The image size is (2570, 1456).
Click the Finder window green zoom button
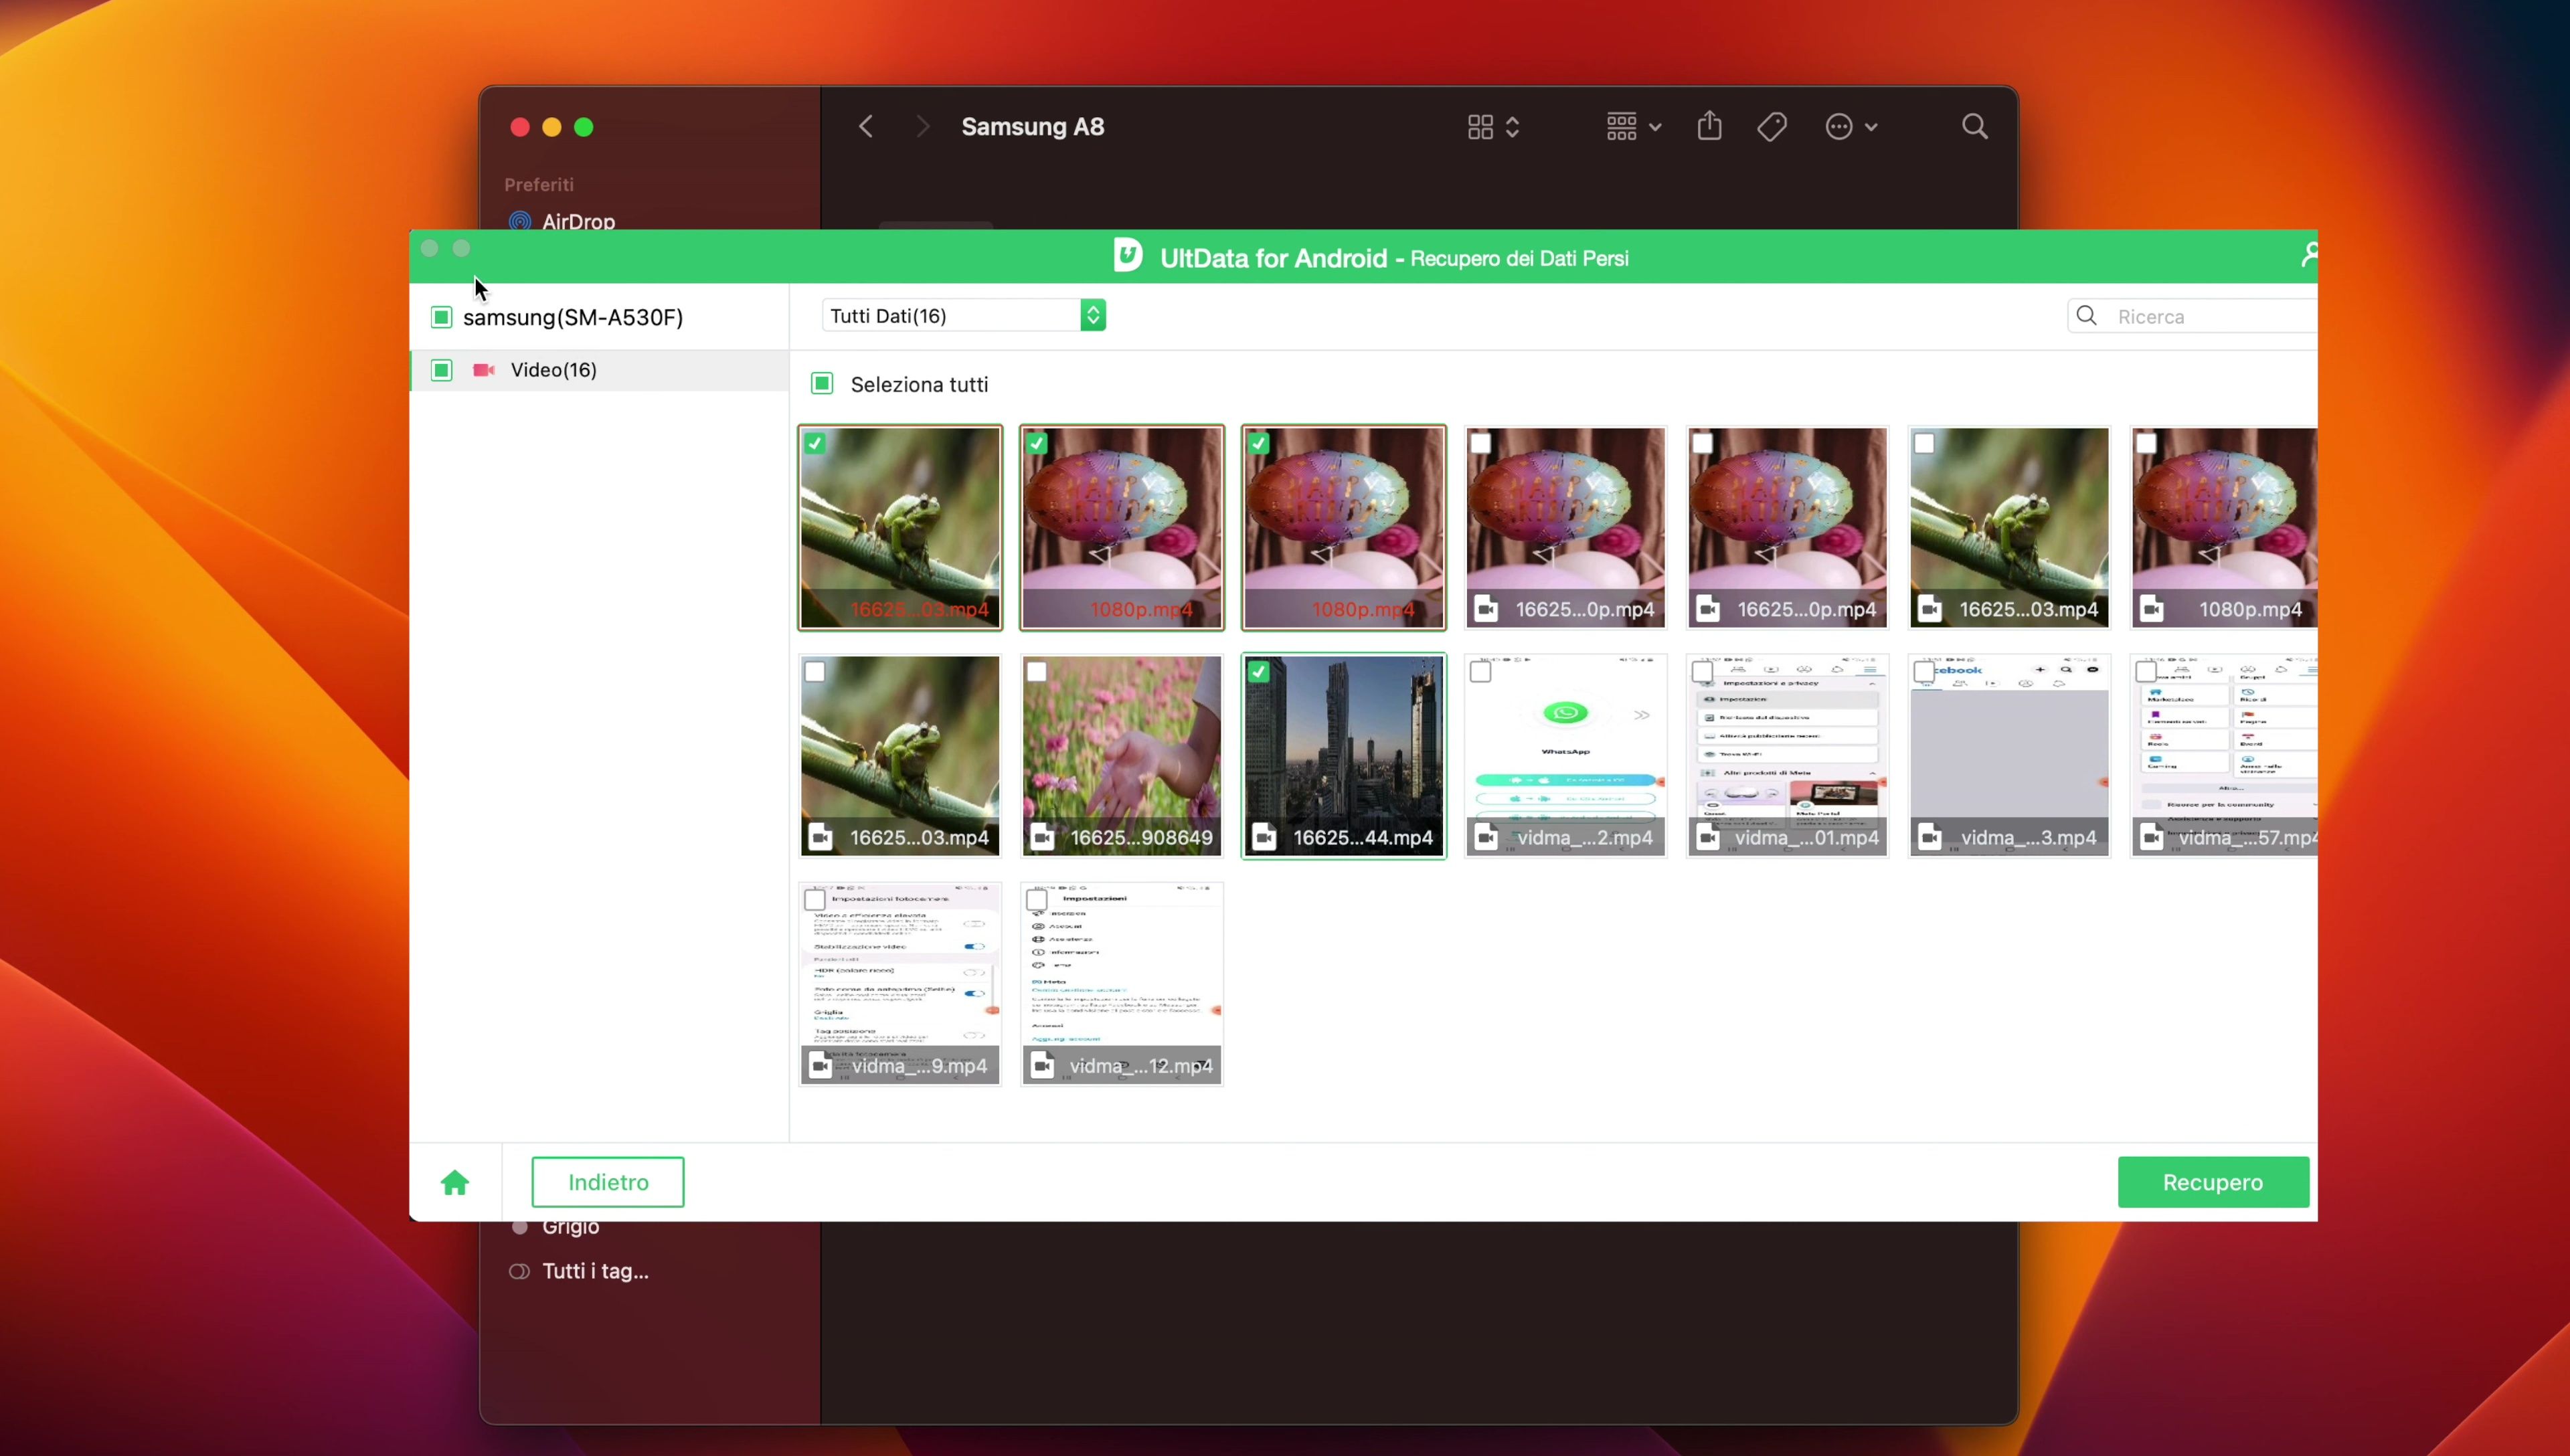point(584,127)
